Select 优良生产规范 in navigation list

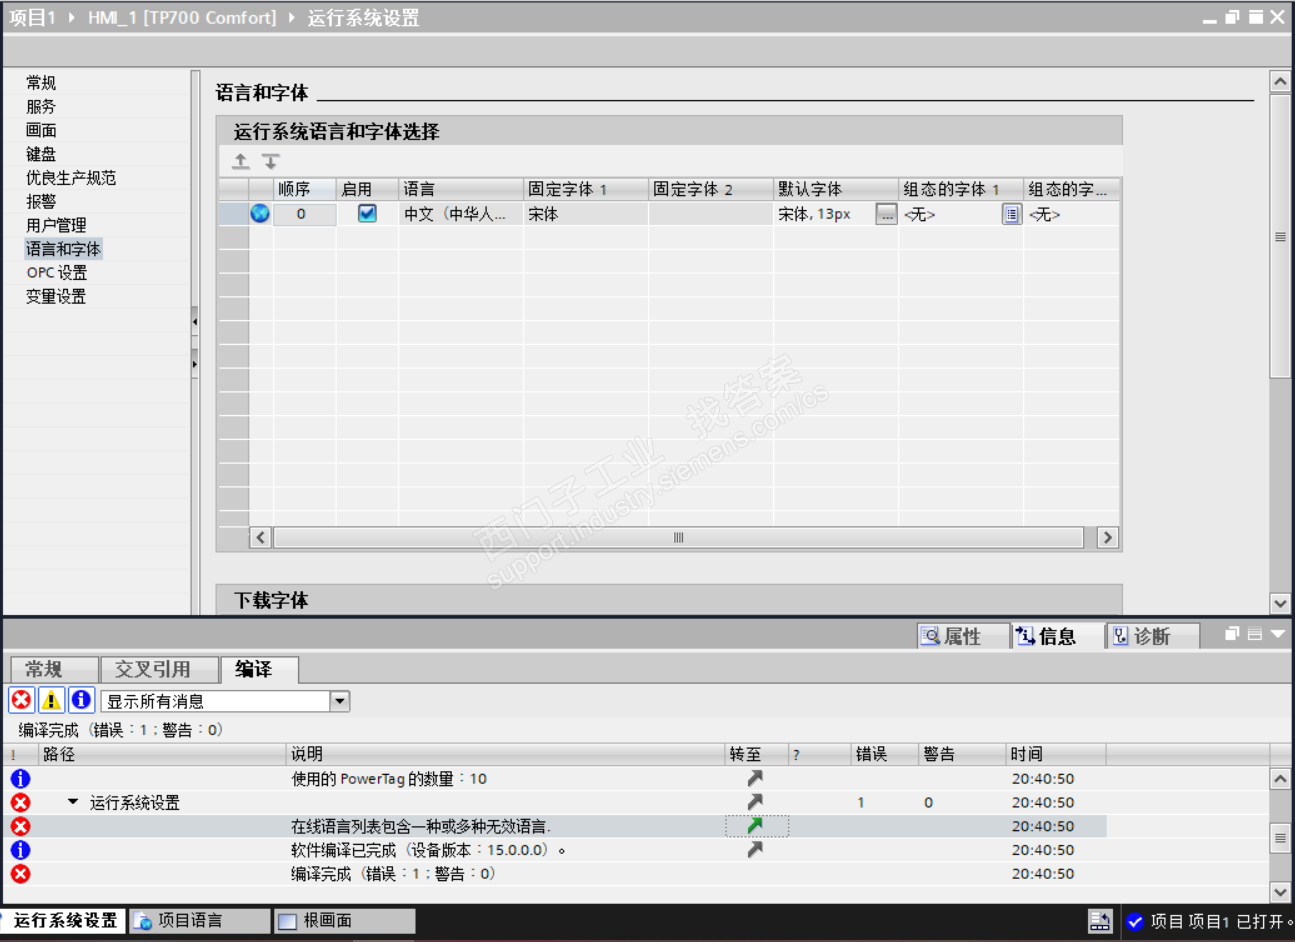coord(71,178)
